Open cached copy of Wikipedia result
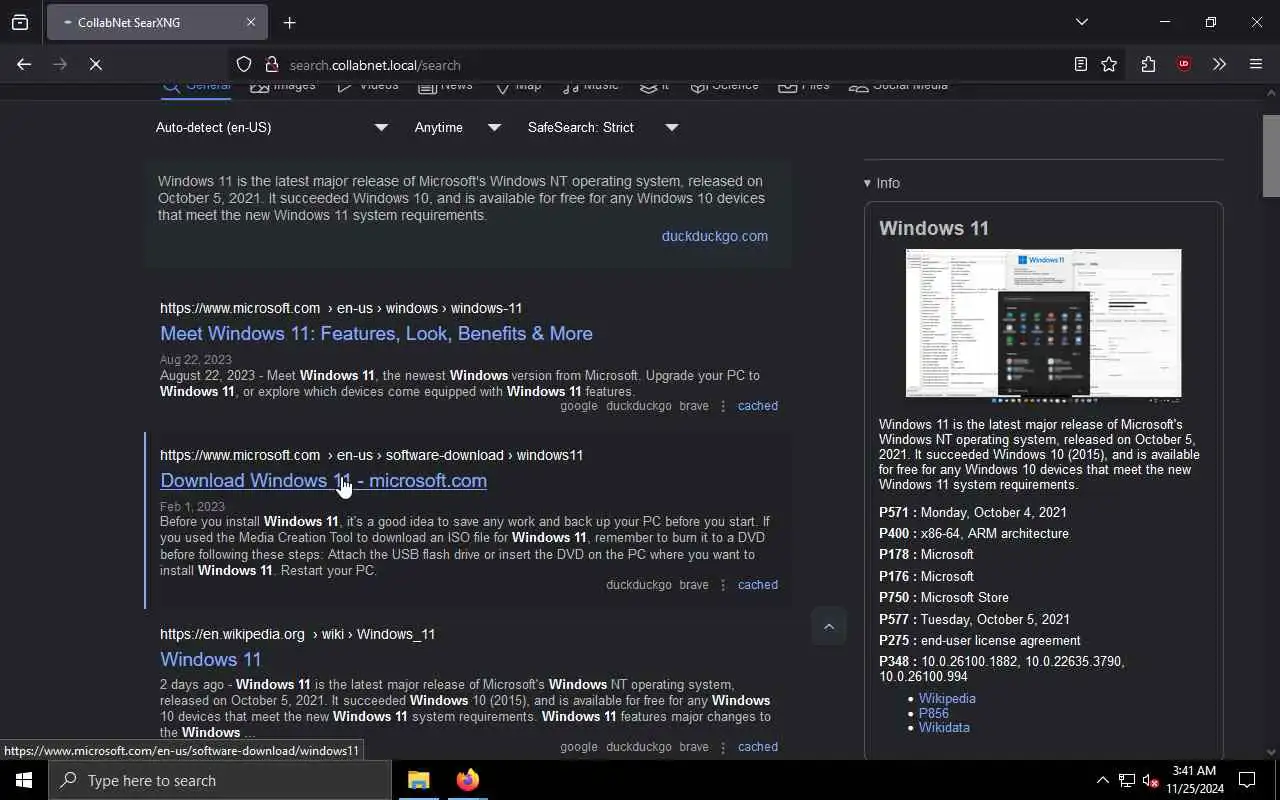Viewport: 1280px width, 800px height. pos(757,747)
